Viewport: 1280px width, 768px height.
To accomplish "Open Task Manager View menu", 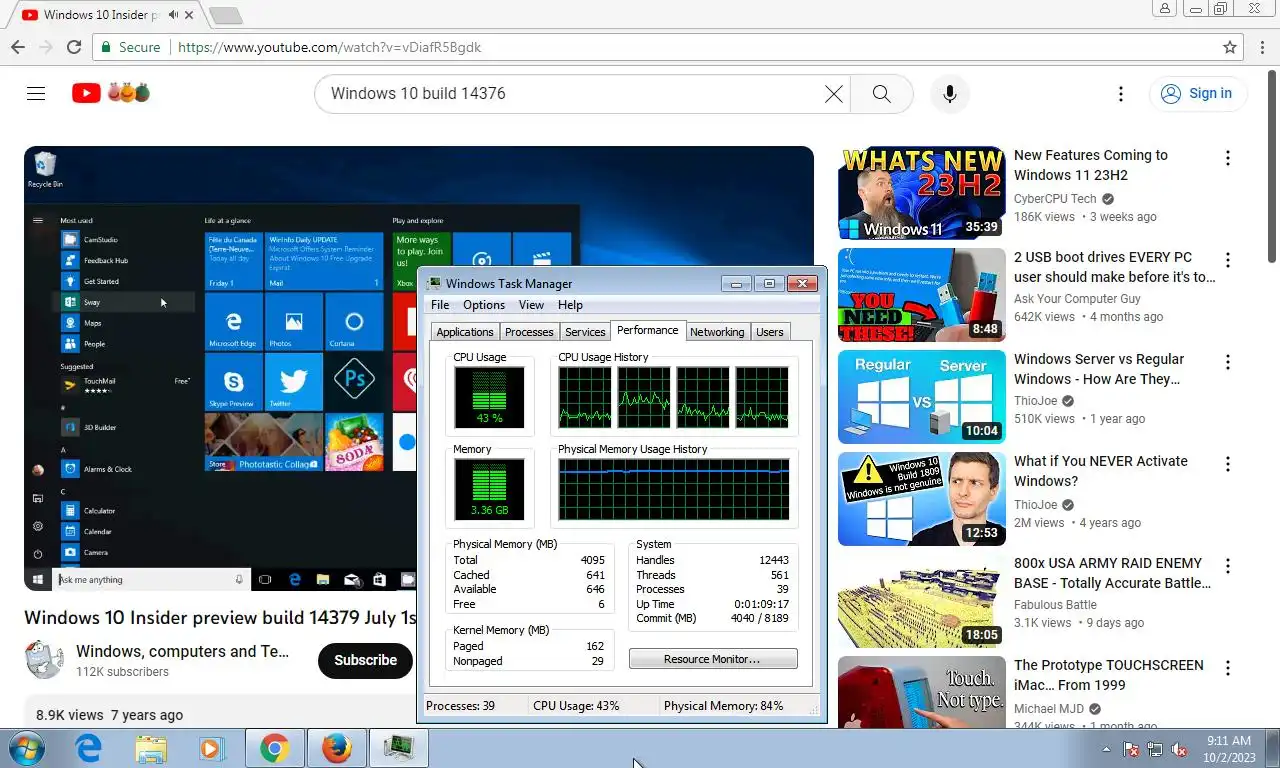I will (x=531, y=305).
